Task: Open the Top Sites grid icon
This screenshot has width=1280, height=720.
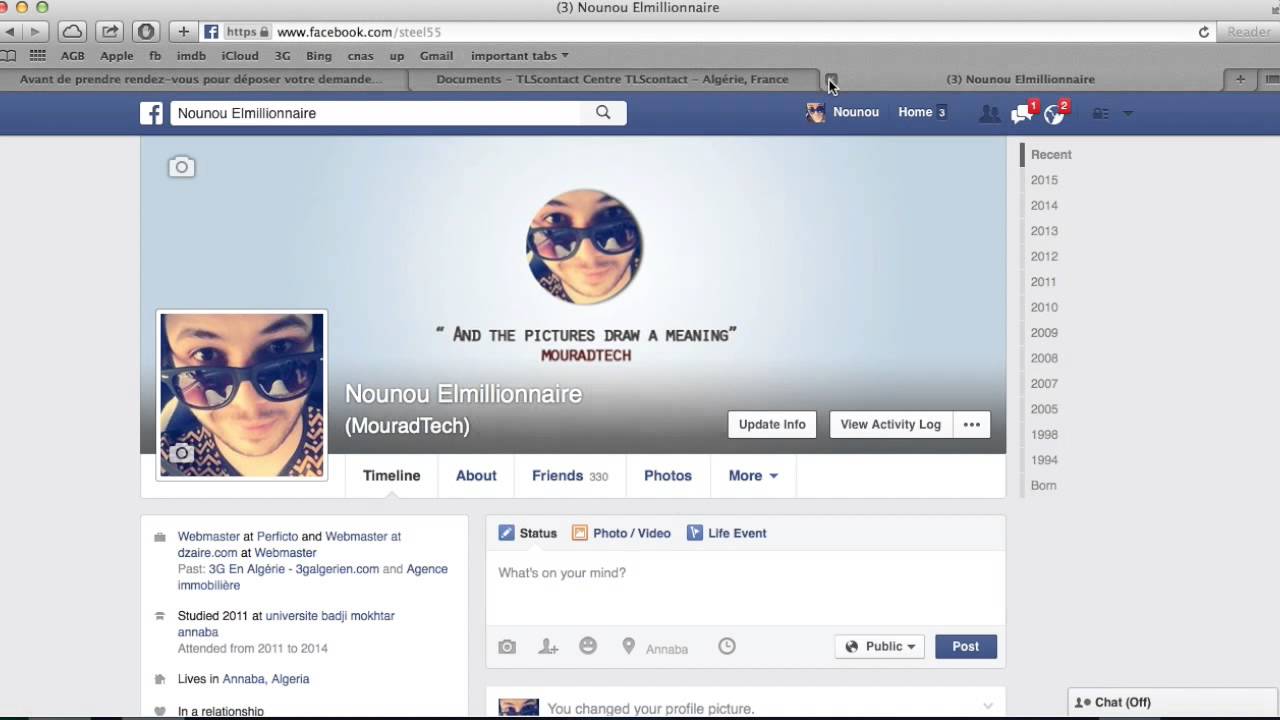Action: click(x=38, y=56)
